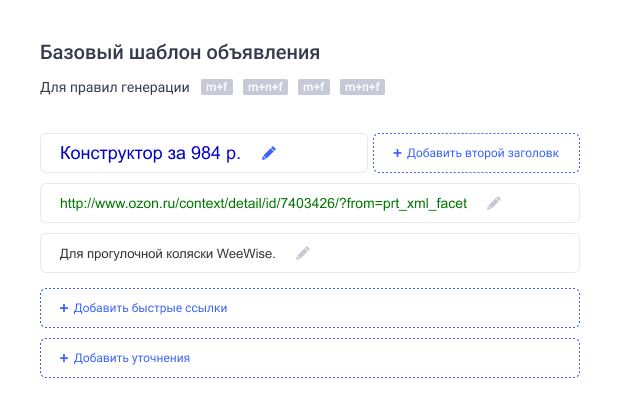This screenshot has height=418, width=620.
Task: Pick the last m+n+f tag
Action: (363, 88)
